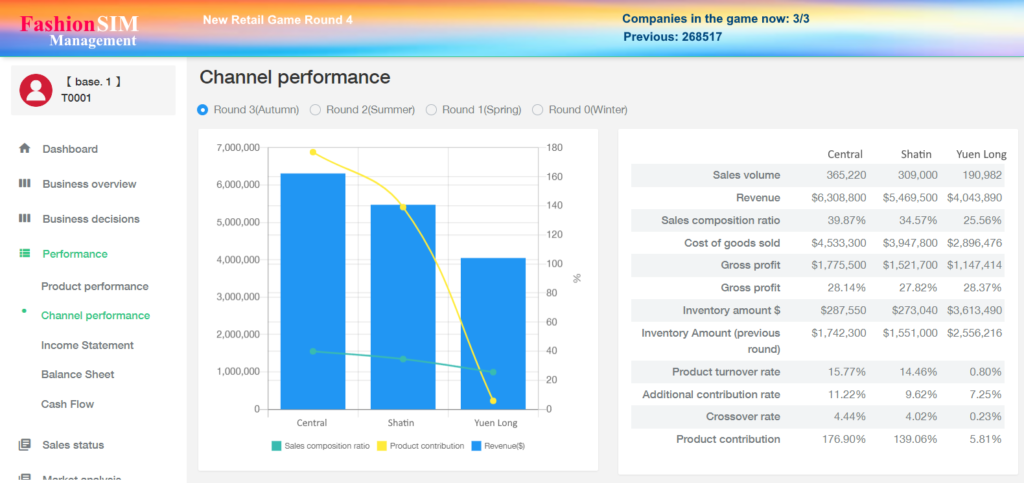The width and height of the screenshot is (1024, 483).
Task: Click the FashionSIM Management logo
Action: coord(79,31)
